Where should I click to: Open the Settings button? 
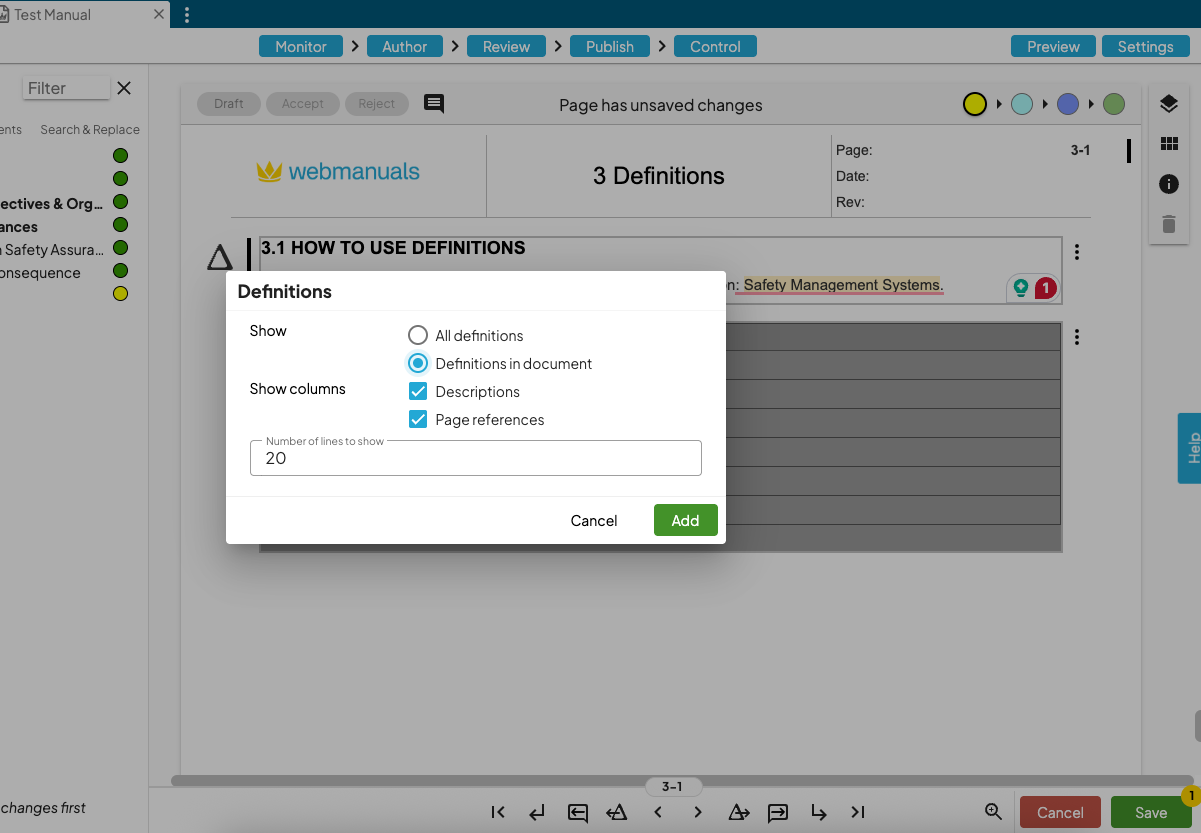(1146, 46)
